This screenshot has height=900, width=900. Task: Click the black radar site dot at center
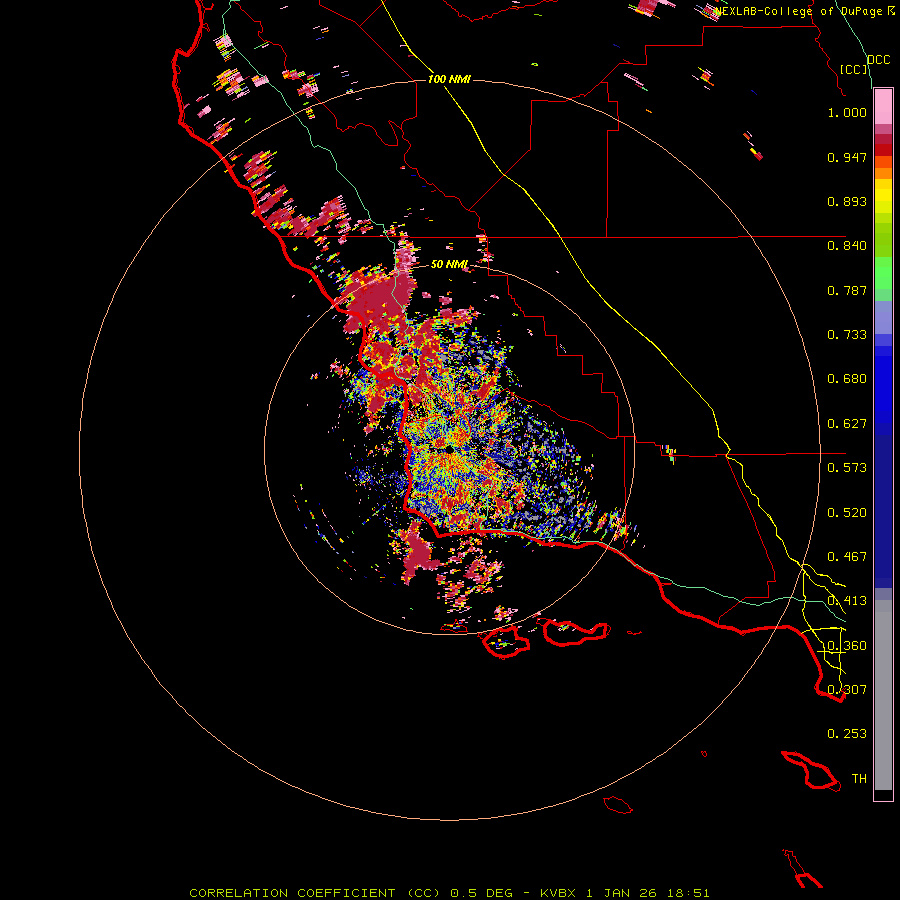[449, 450]
